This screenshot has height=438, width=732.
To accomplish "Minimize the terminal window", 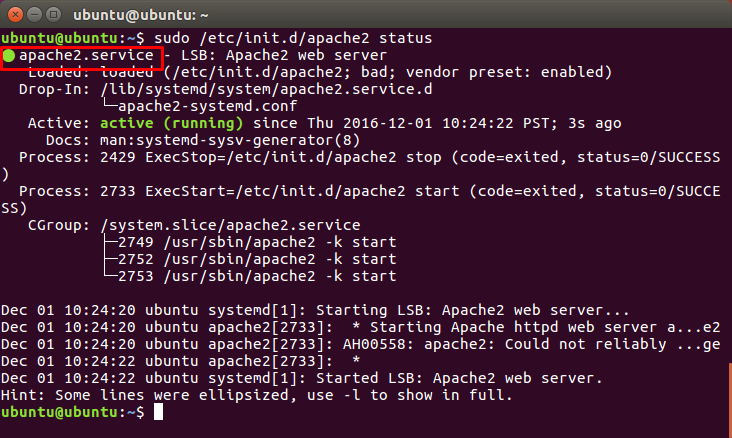I will tap(33, 13).
